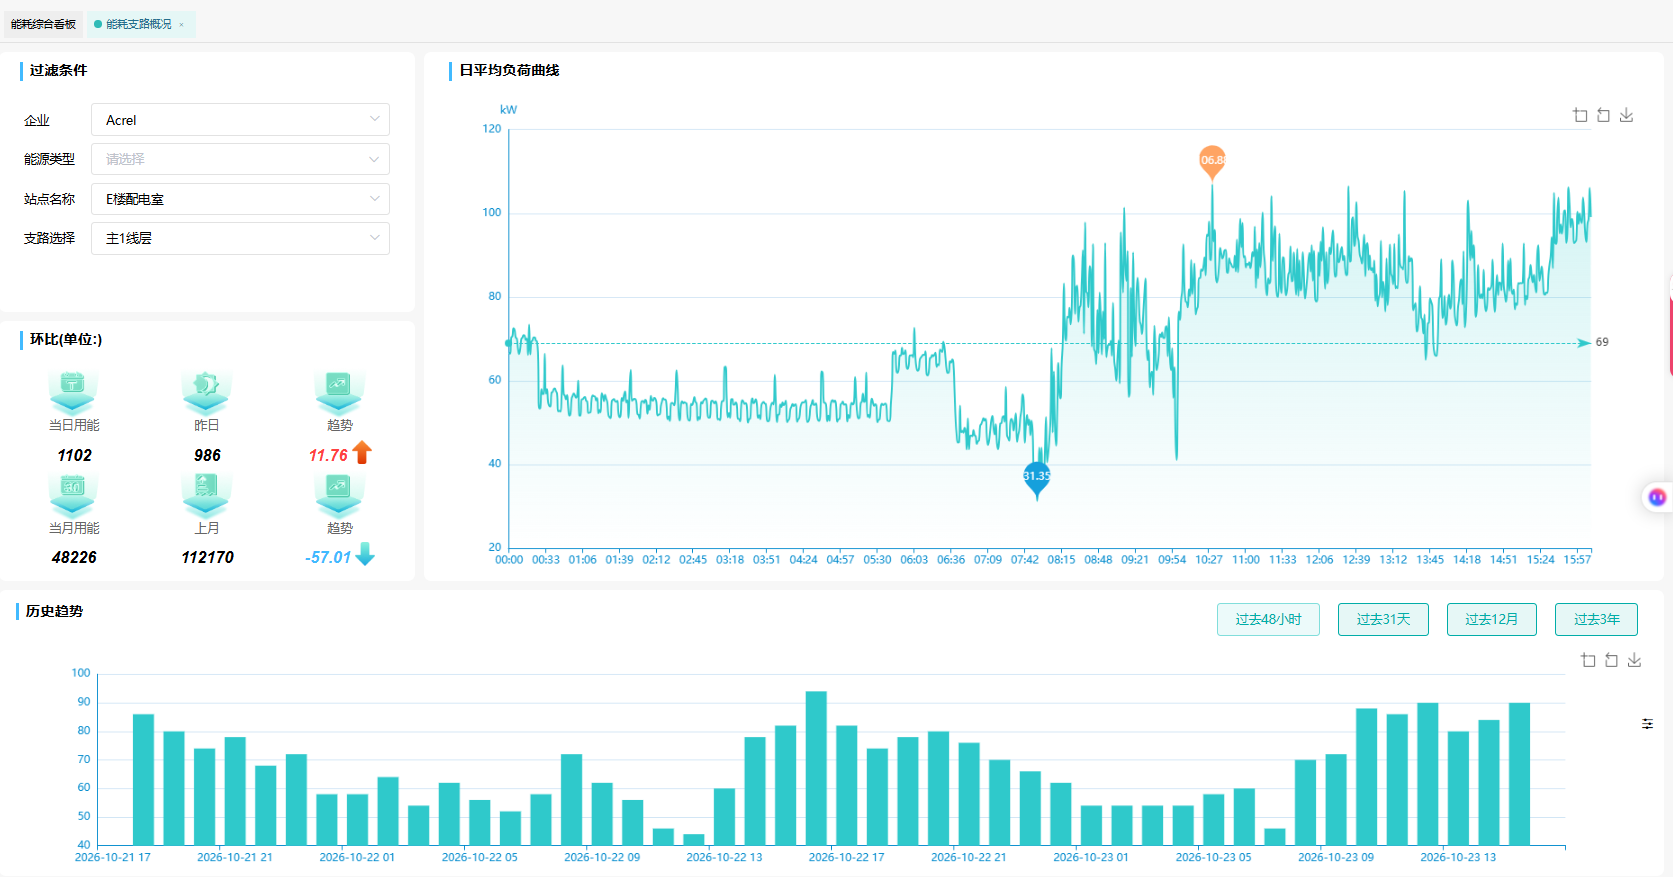Click the 当月用能 calendar icon
Screen dimensions: 1673x877
point(73,494)
